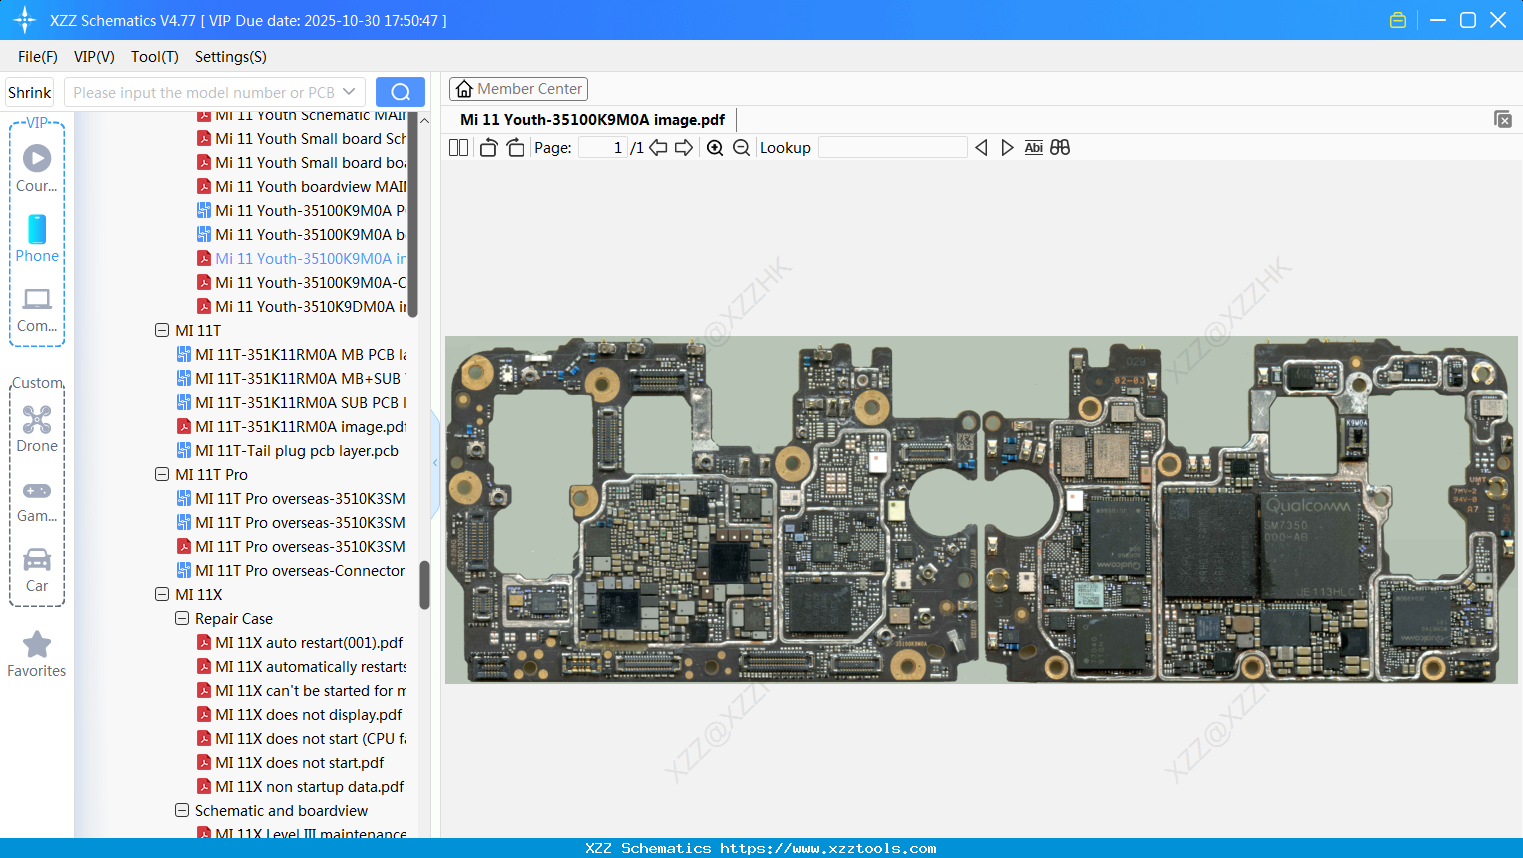Click the Member Center button
This screenshot has height=858, width=1523.
pyautogui.click(x=518, y=88)
